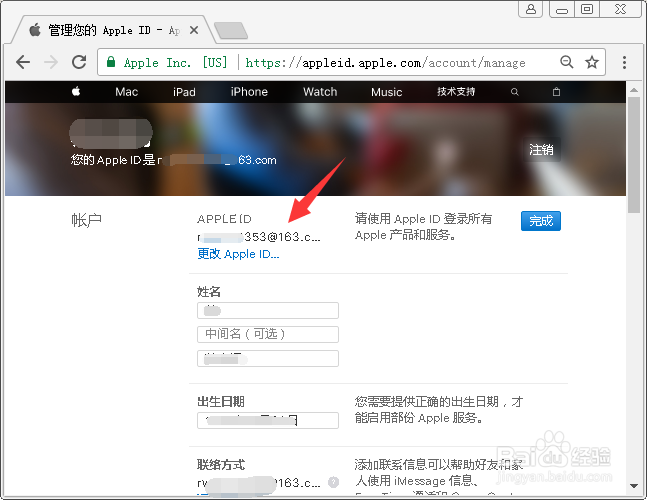Click the scrollbar up arrow
647x500 pixels.
pos(634,90)
